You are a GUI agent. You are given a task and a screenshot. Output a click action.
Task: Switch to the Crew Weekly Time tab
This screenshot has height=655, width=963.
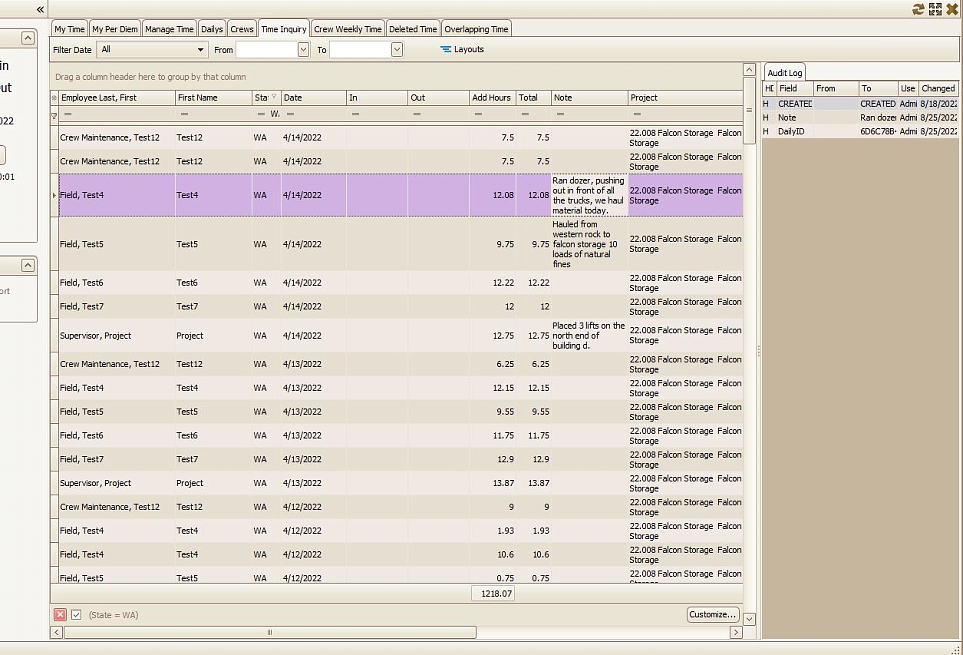(347, 29)
